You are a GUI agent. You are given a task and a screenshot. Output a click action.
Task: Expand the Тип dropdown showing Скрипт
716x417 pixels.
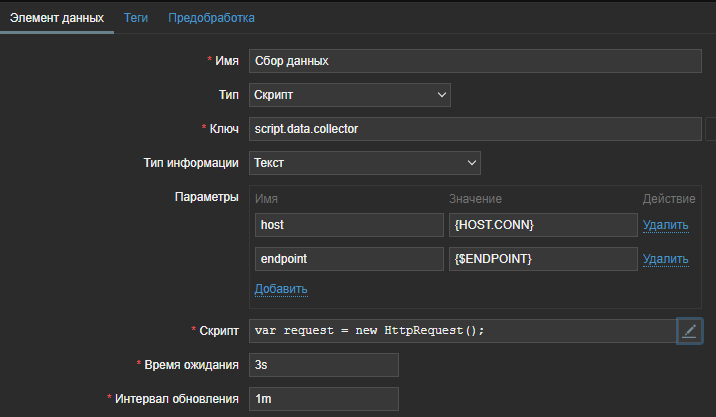coord(349,94)
